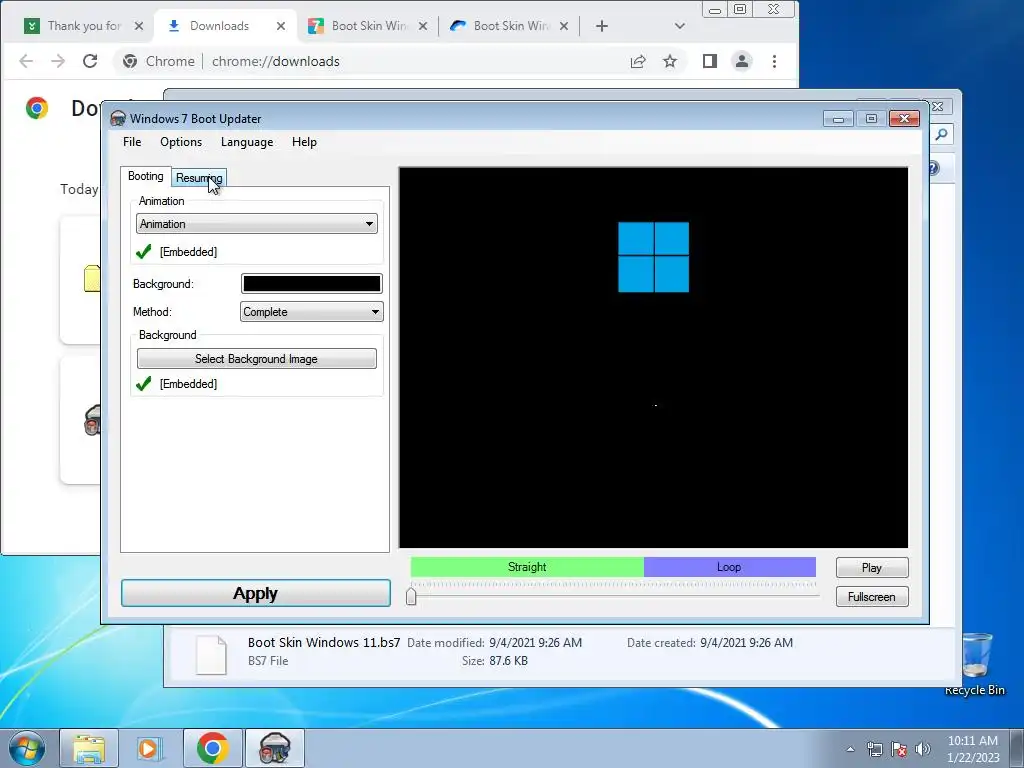Show hidden tray icons arrow
The height and width of the screenshot is (768, 1024).
[x=850, y=749]
